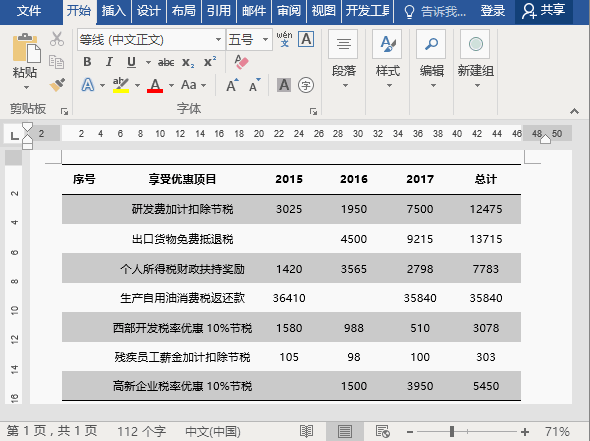This screenshot has height=441, width=590.
Task: Expand underline style dropdown arrow
Action: click(x=148, y=62)
